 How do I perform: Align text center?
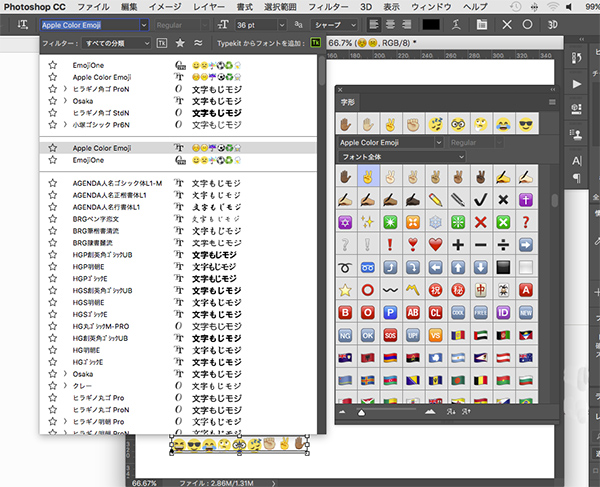tap(390, 25)
